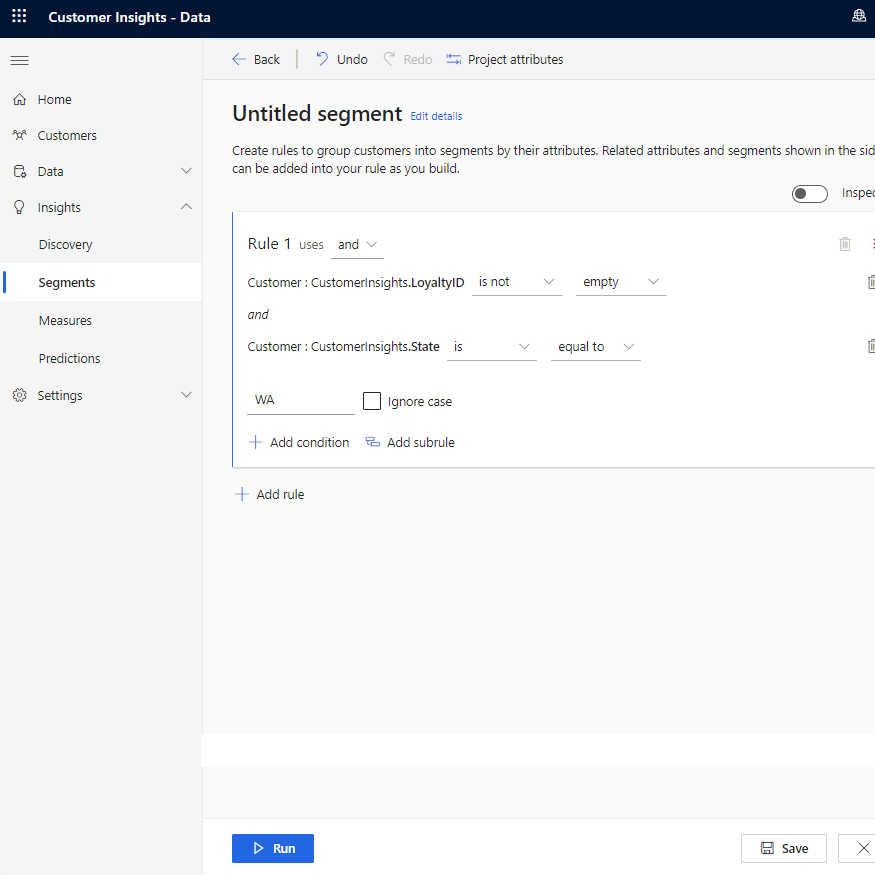Click the Untitled segment title
Viewport: 875px width, 875px height.
click(x=317, y=113)
